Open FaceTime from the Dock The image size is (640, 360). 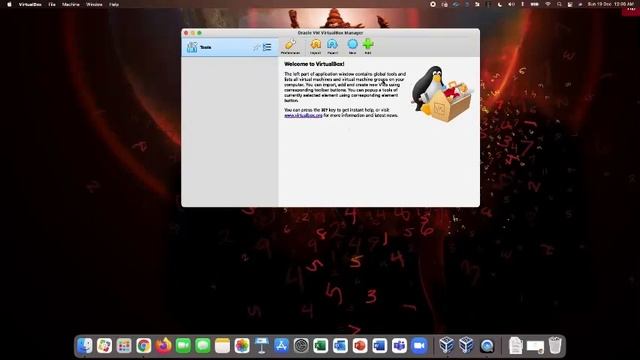click(x=183, y=346)
